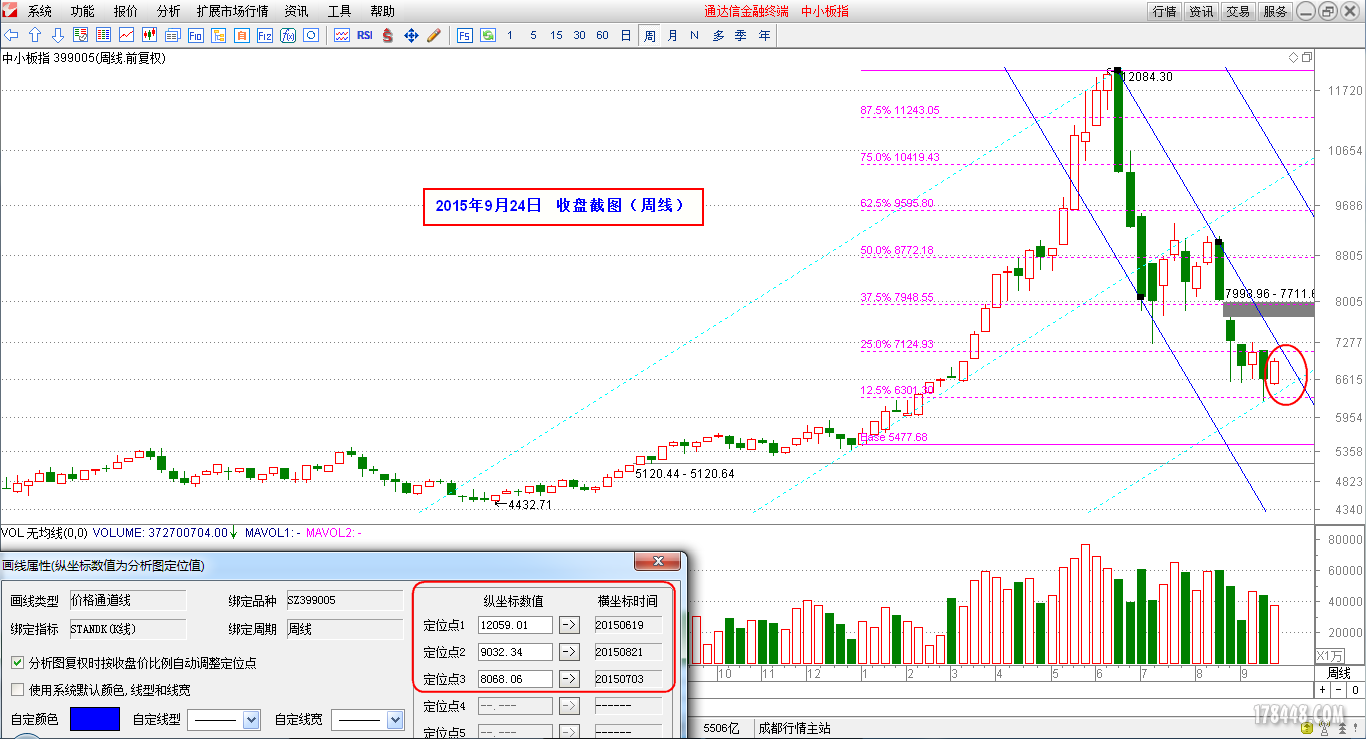Expand the 自定线型 line style dropdown

tap(251, 719)
